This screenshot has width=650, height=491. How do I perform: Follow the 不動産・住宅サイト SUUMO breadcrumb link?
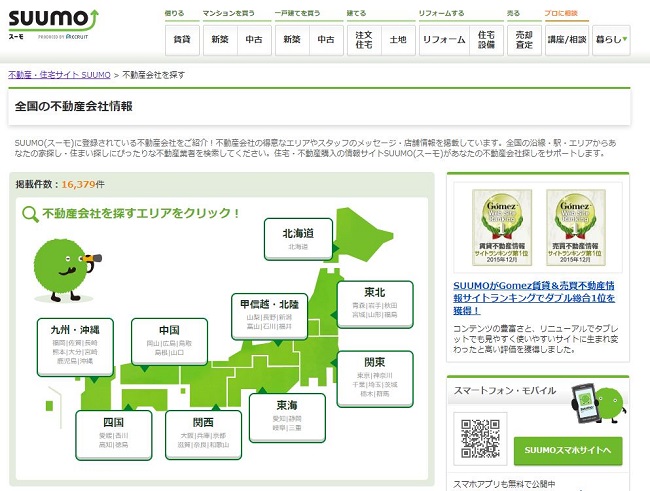coord(59,75)
